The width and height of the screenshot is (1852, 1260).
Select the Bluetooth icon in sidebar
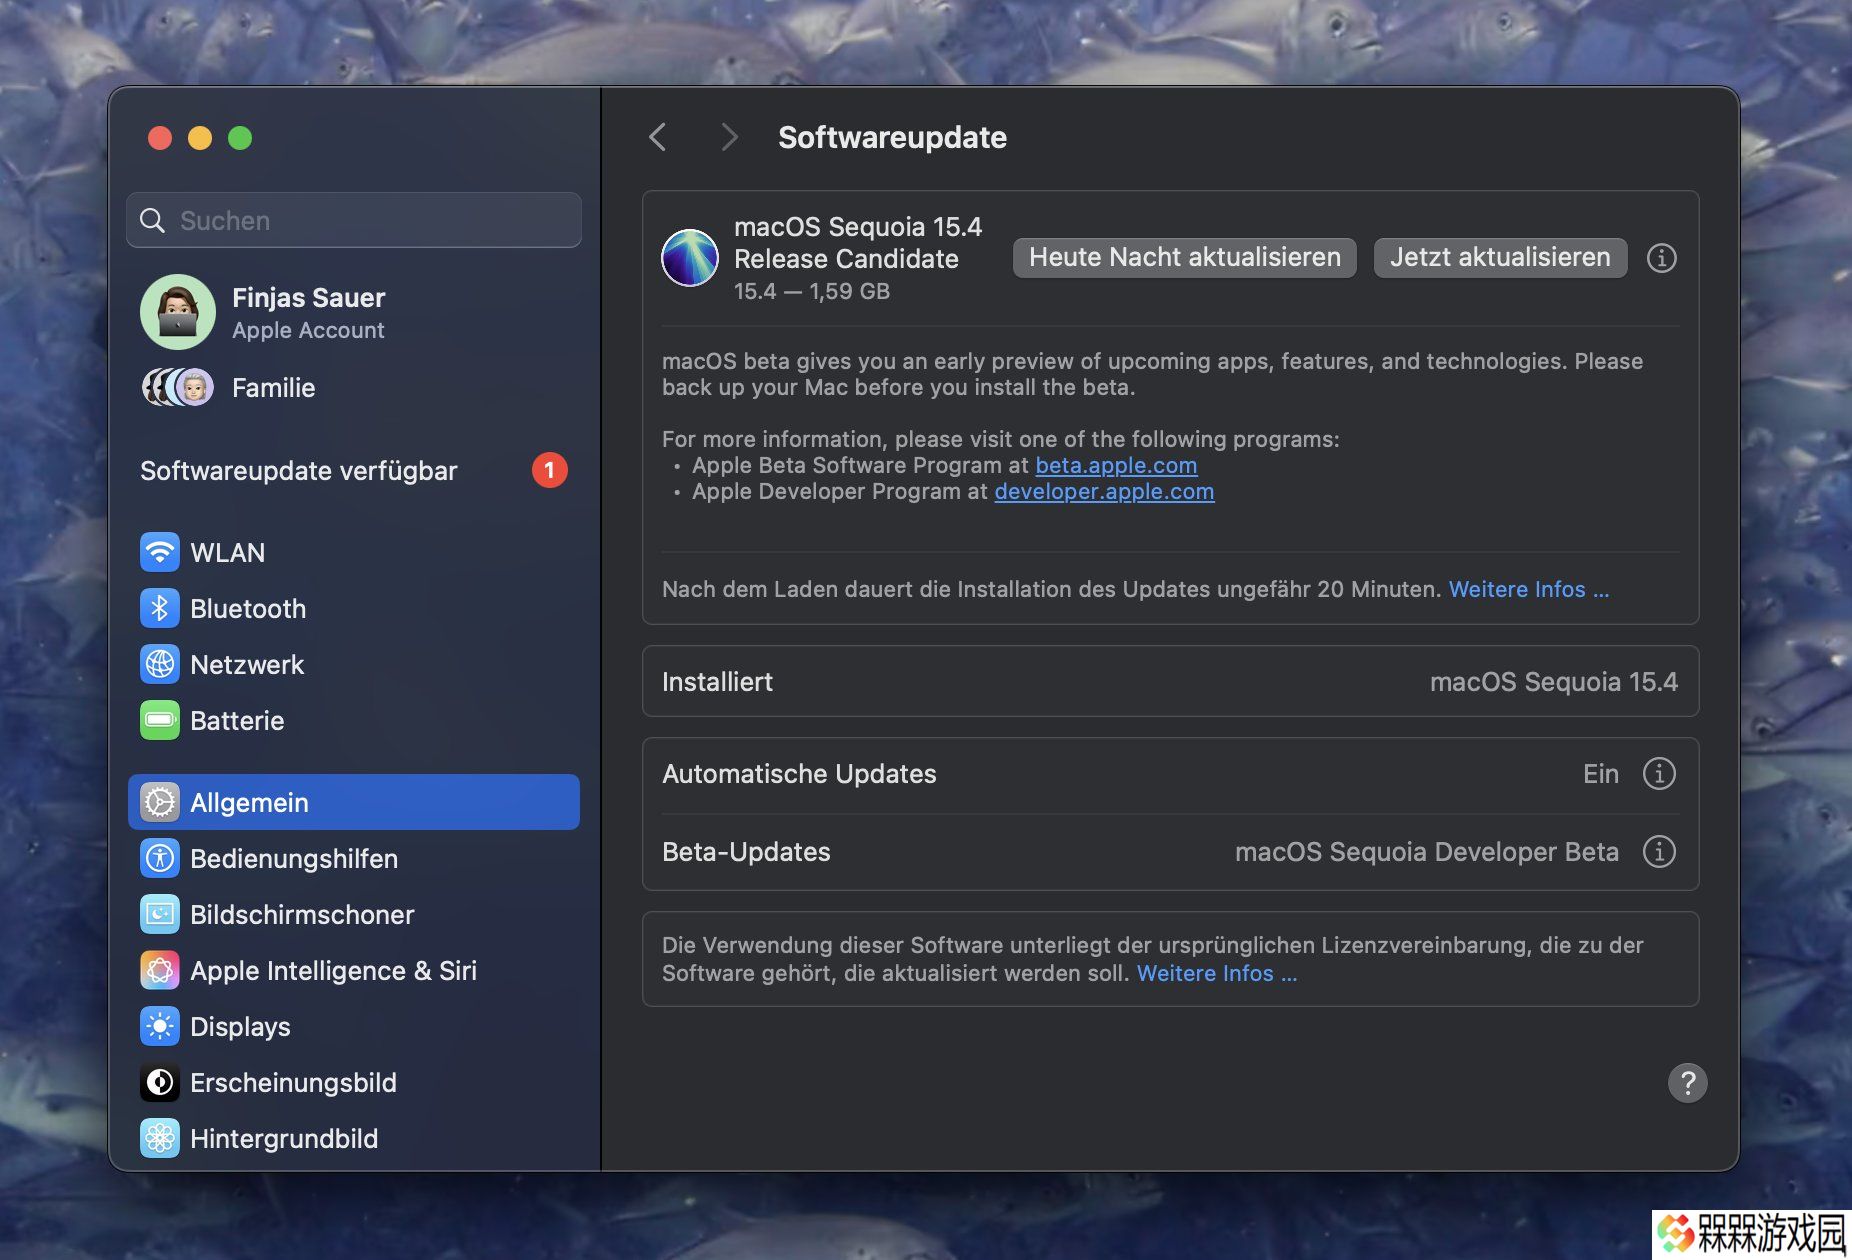coord(160,608)
